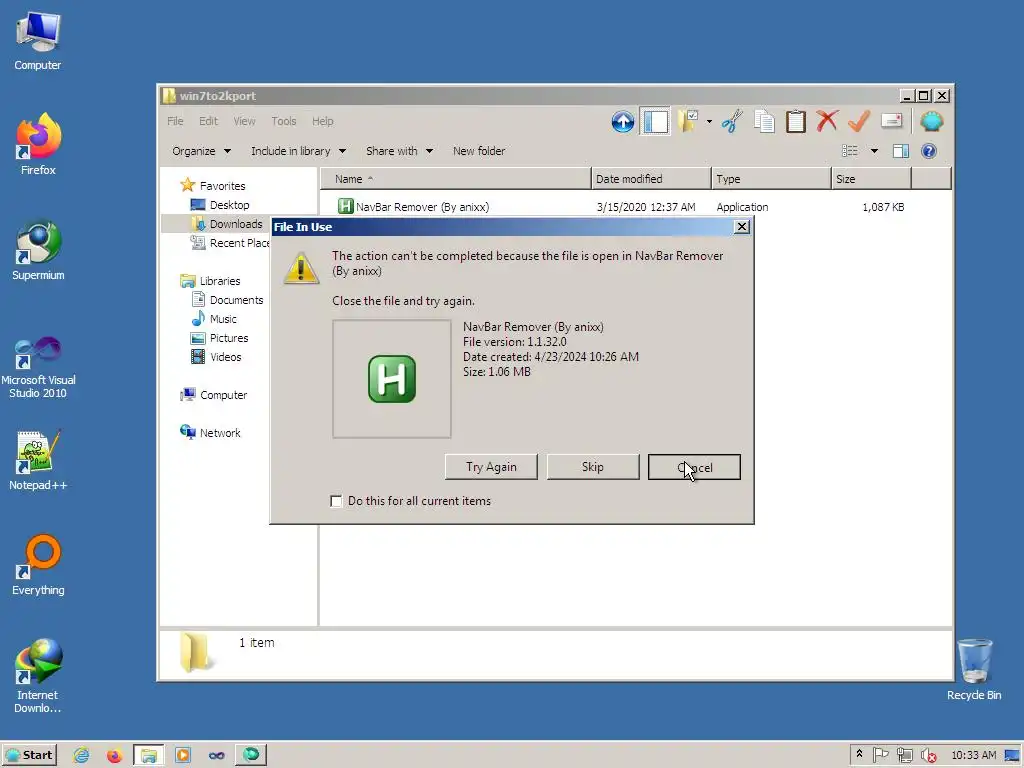Open the Help menu

point(323,121)
